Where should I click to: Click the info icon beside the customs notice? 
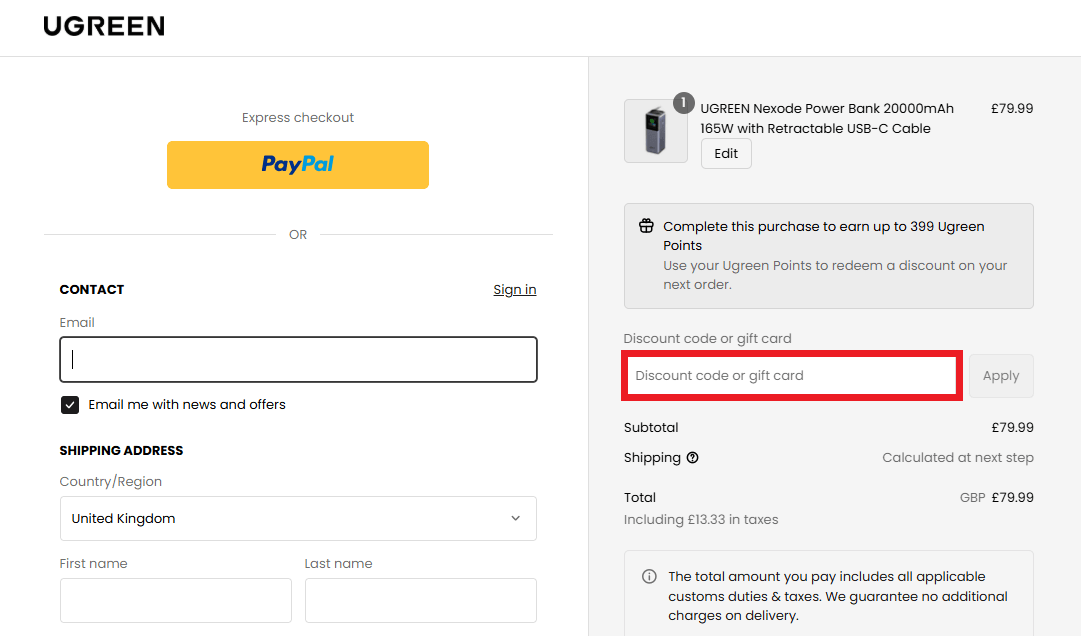coord(648,576)
